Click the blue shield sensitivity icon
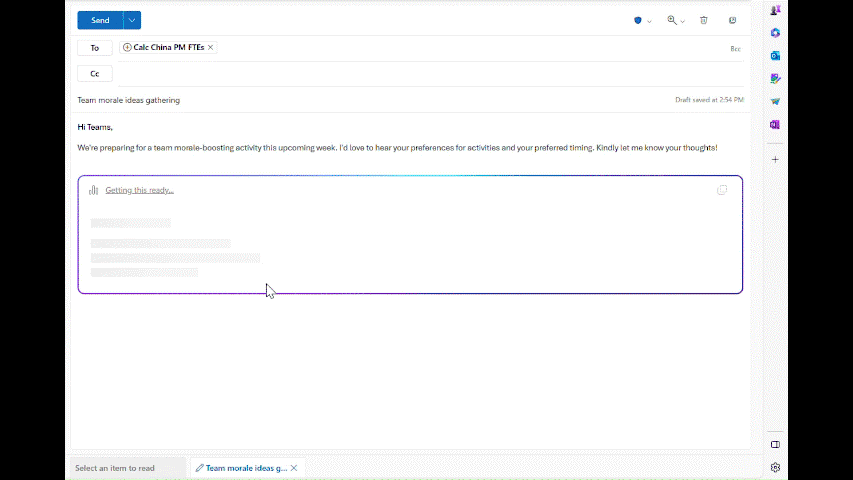 click(x=638, y=21)
